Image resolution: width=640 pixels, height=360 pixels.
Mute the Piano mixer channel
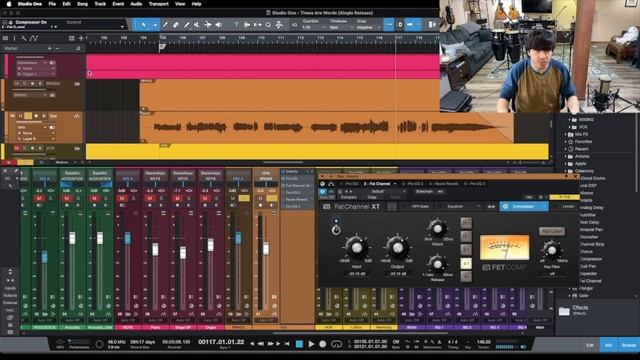pyautogui.click(x=149, y=198)
